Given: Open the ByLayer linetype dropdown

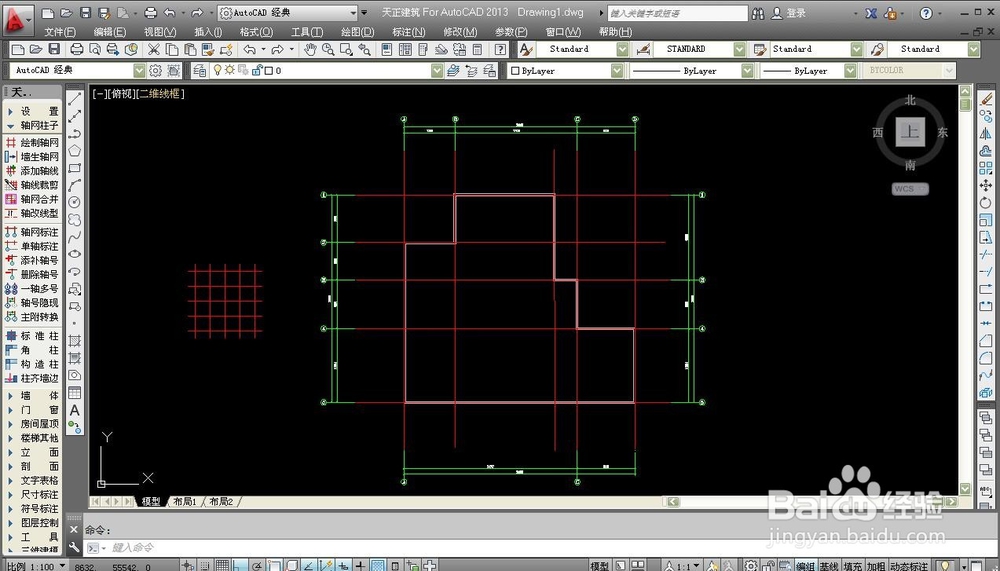Looking at the screenshot, I should pos(747,71).
